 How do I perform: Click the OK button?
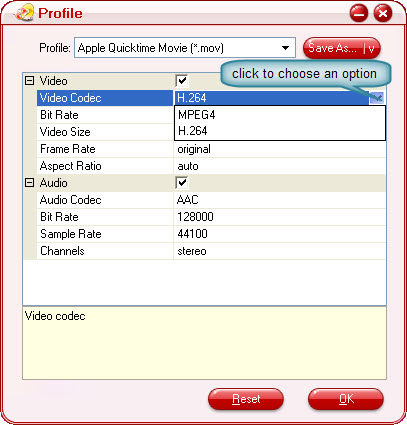pos(346,399)
